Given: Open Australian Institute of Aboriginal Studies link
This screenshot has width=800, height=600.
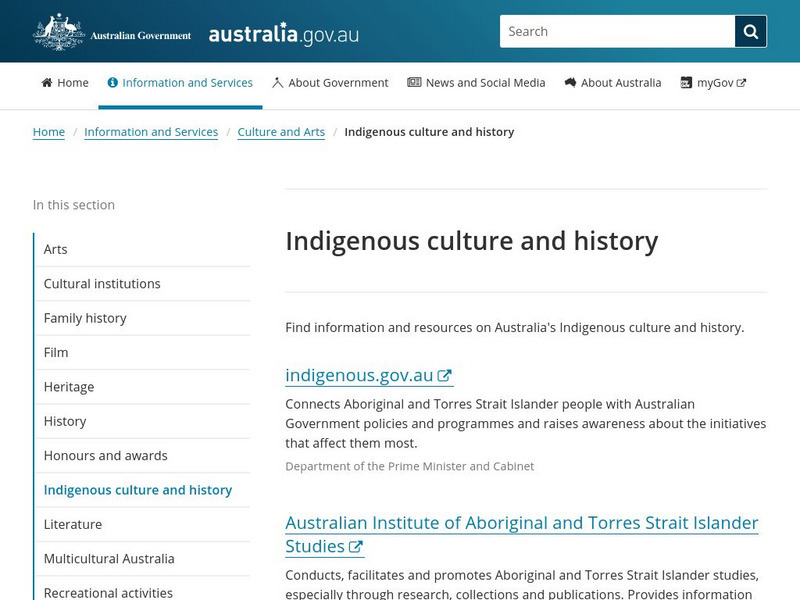Looking at the screenshot, I should pyautogui.click(x=521, y=535).
